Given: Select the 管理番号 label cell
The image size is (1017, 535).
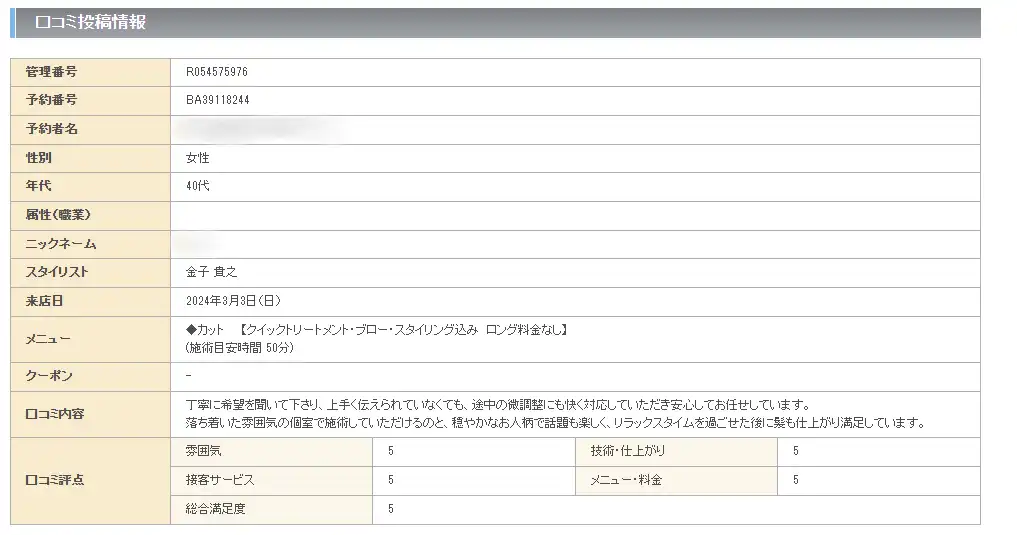Looking at the screenshot, I should [x=90, y=73].
